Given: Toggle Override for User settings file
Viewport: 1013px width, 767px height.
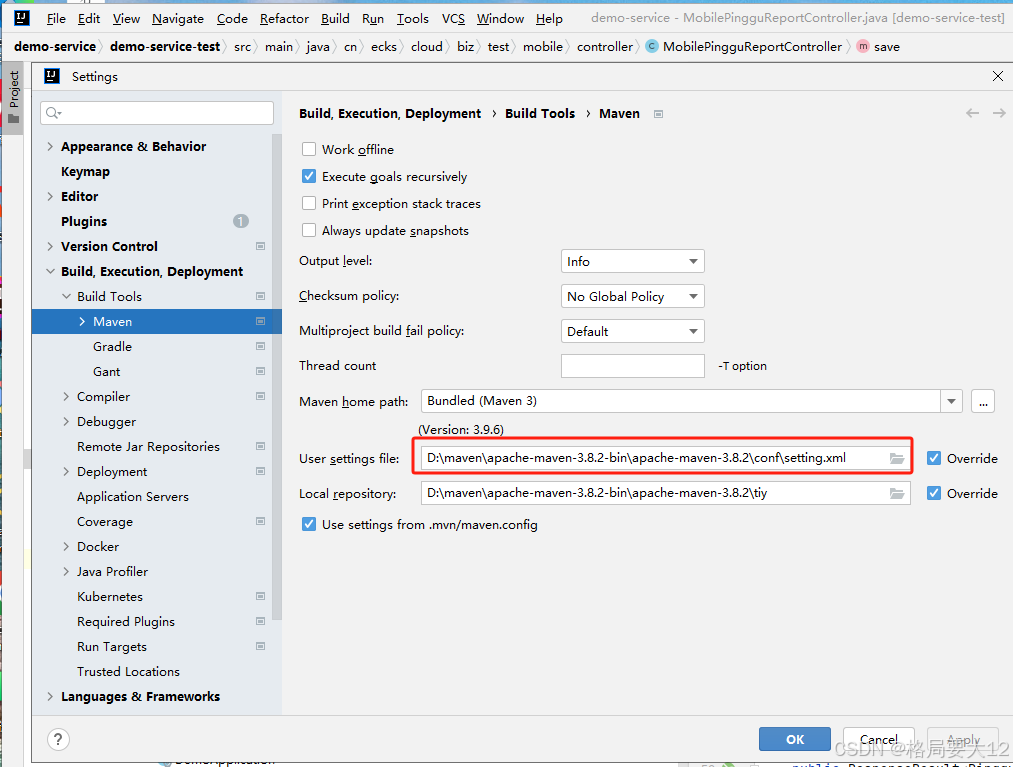Looking at the screenshot, I should (934, 458).
